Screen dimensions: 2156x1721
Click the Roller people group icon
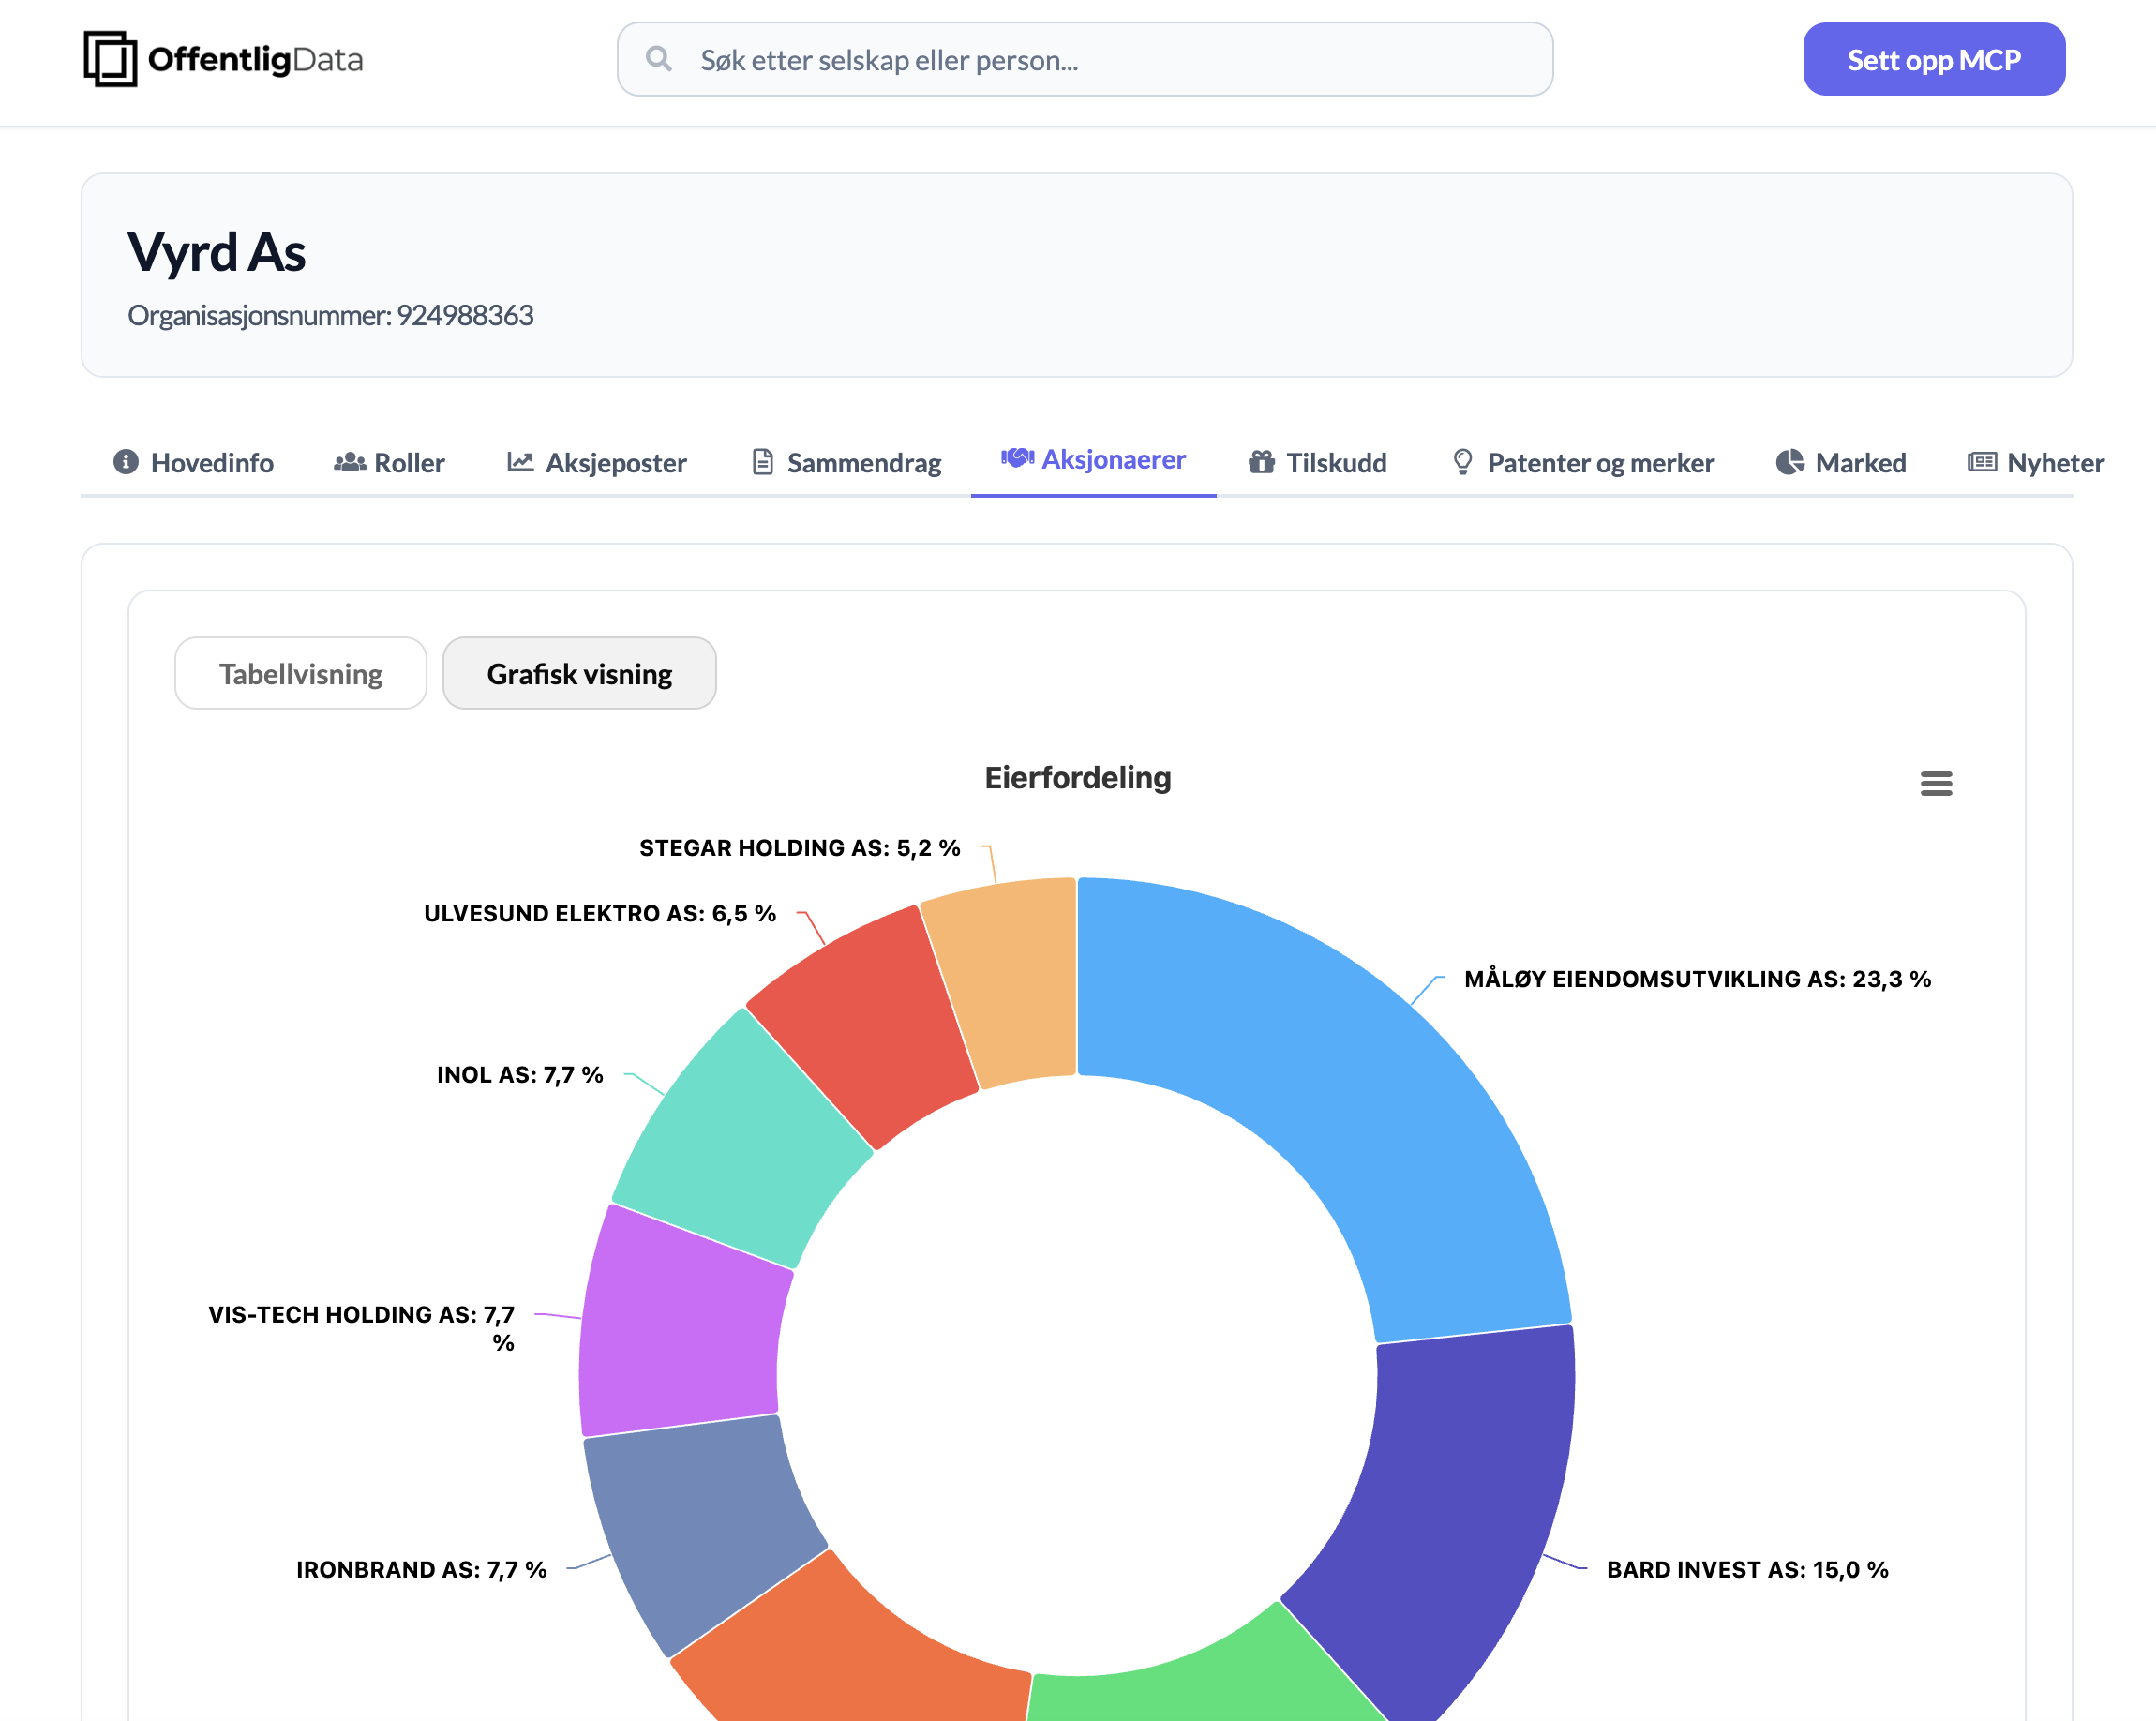[349, 462]
